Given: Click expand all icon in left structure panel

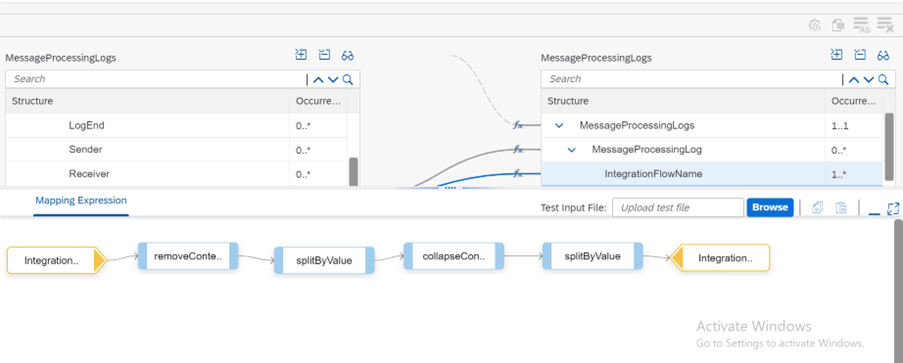Looking at the screenshot, I should tap(301, 55).
